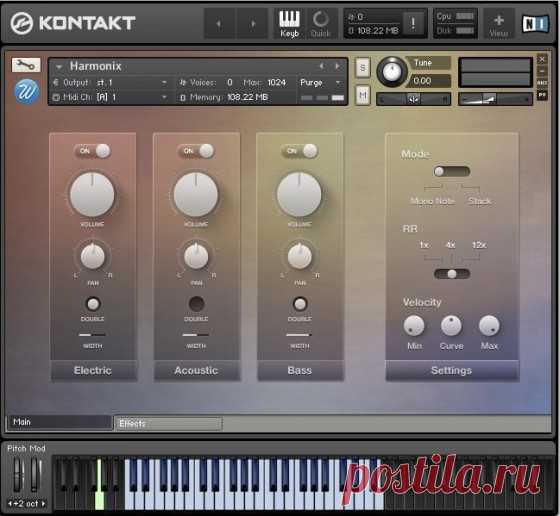Click the AUX button in header
560x516 pixels.
pos(542,83)
